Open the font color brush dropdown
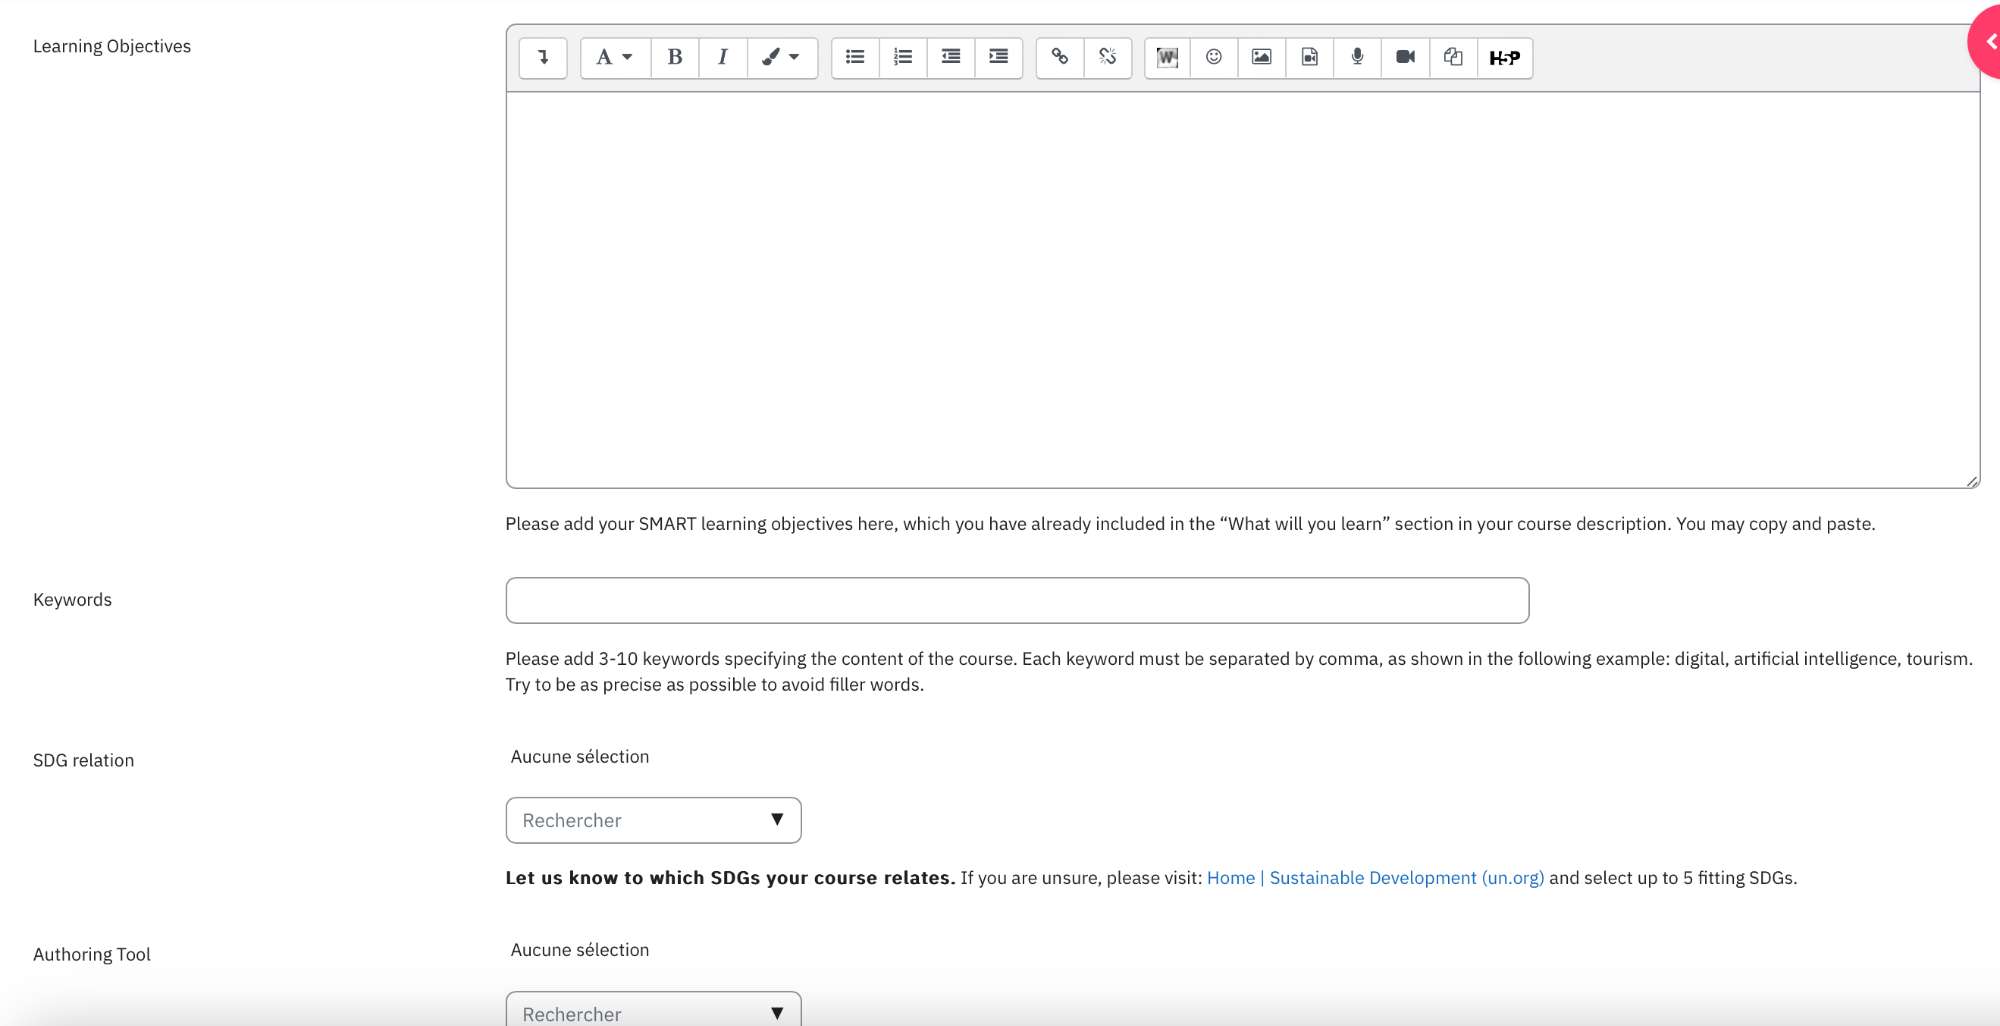 point(782,57)
